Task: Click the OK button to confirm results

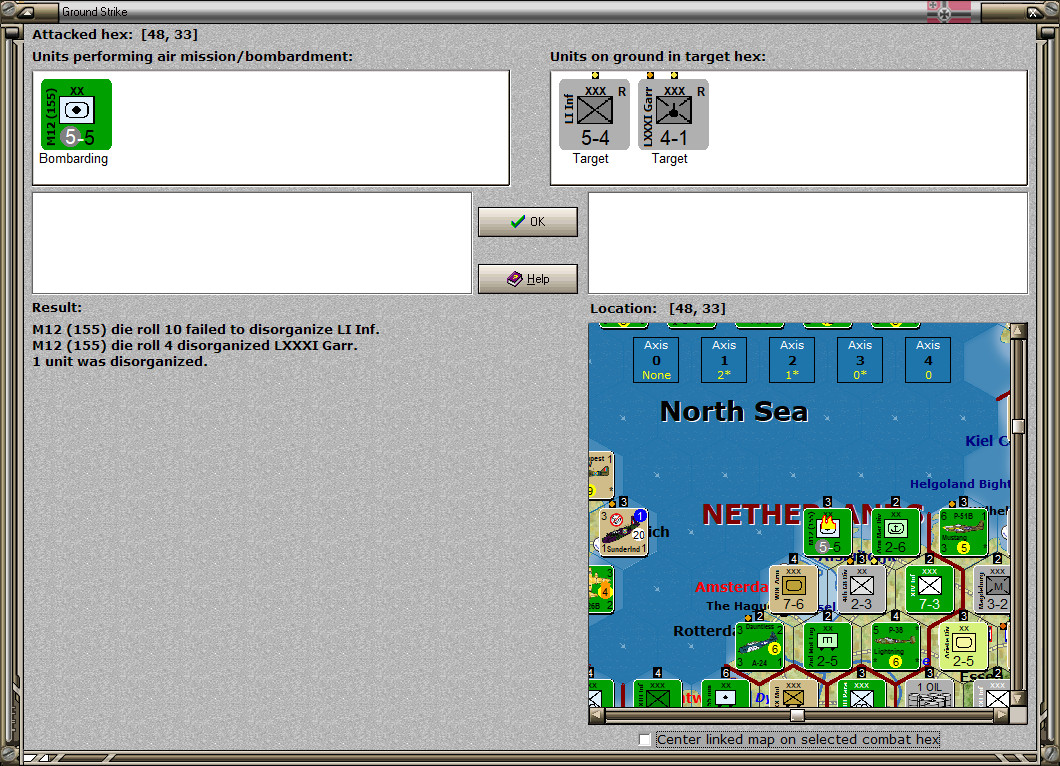Action: 527,221
